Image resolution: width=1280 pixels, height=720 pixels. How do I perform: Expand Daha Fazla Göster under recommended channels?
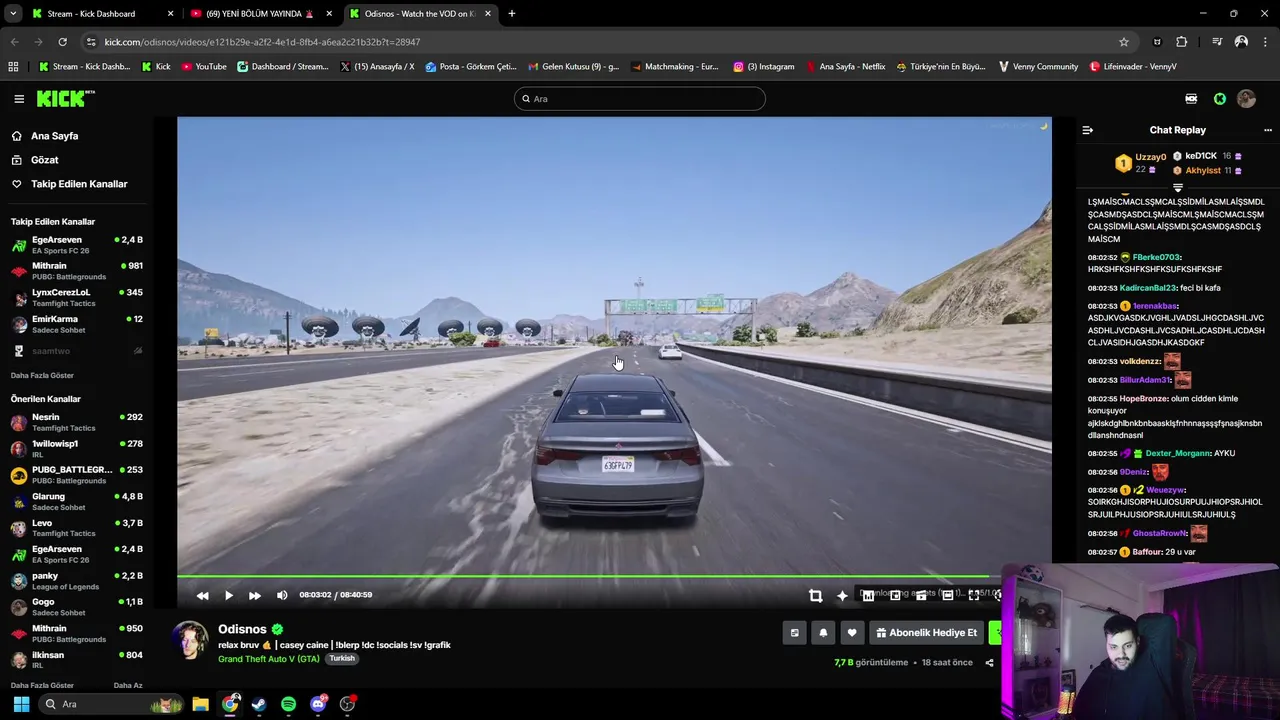(x=42, y=686)
